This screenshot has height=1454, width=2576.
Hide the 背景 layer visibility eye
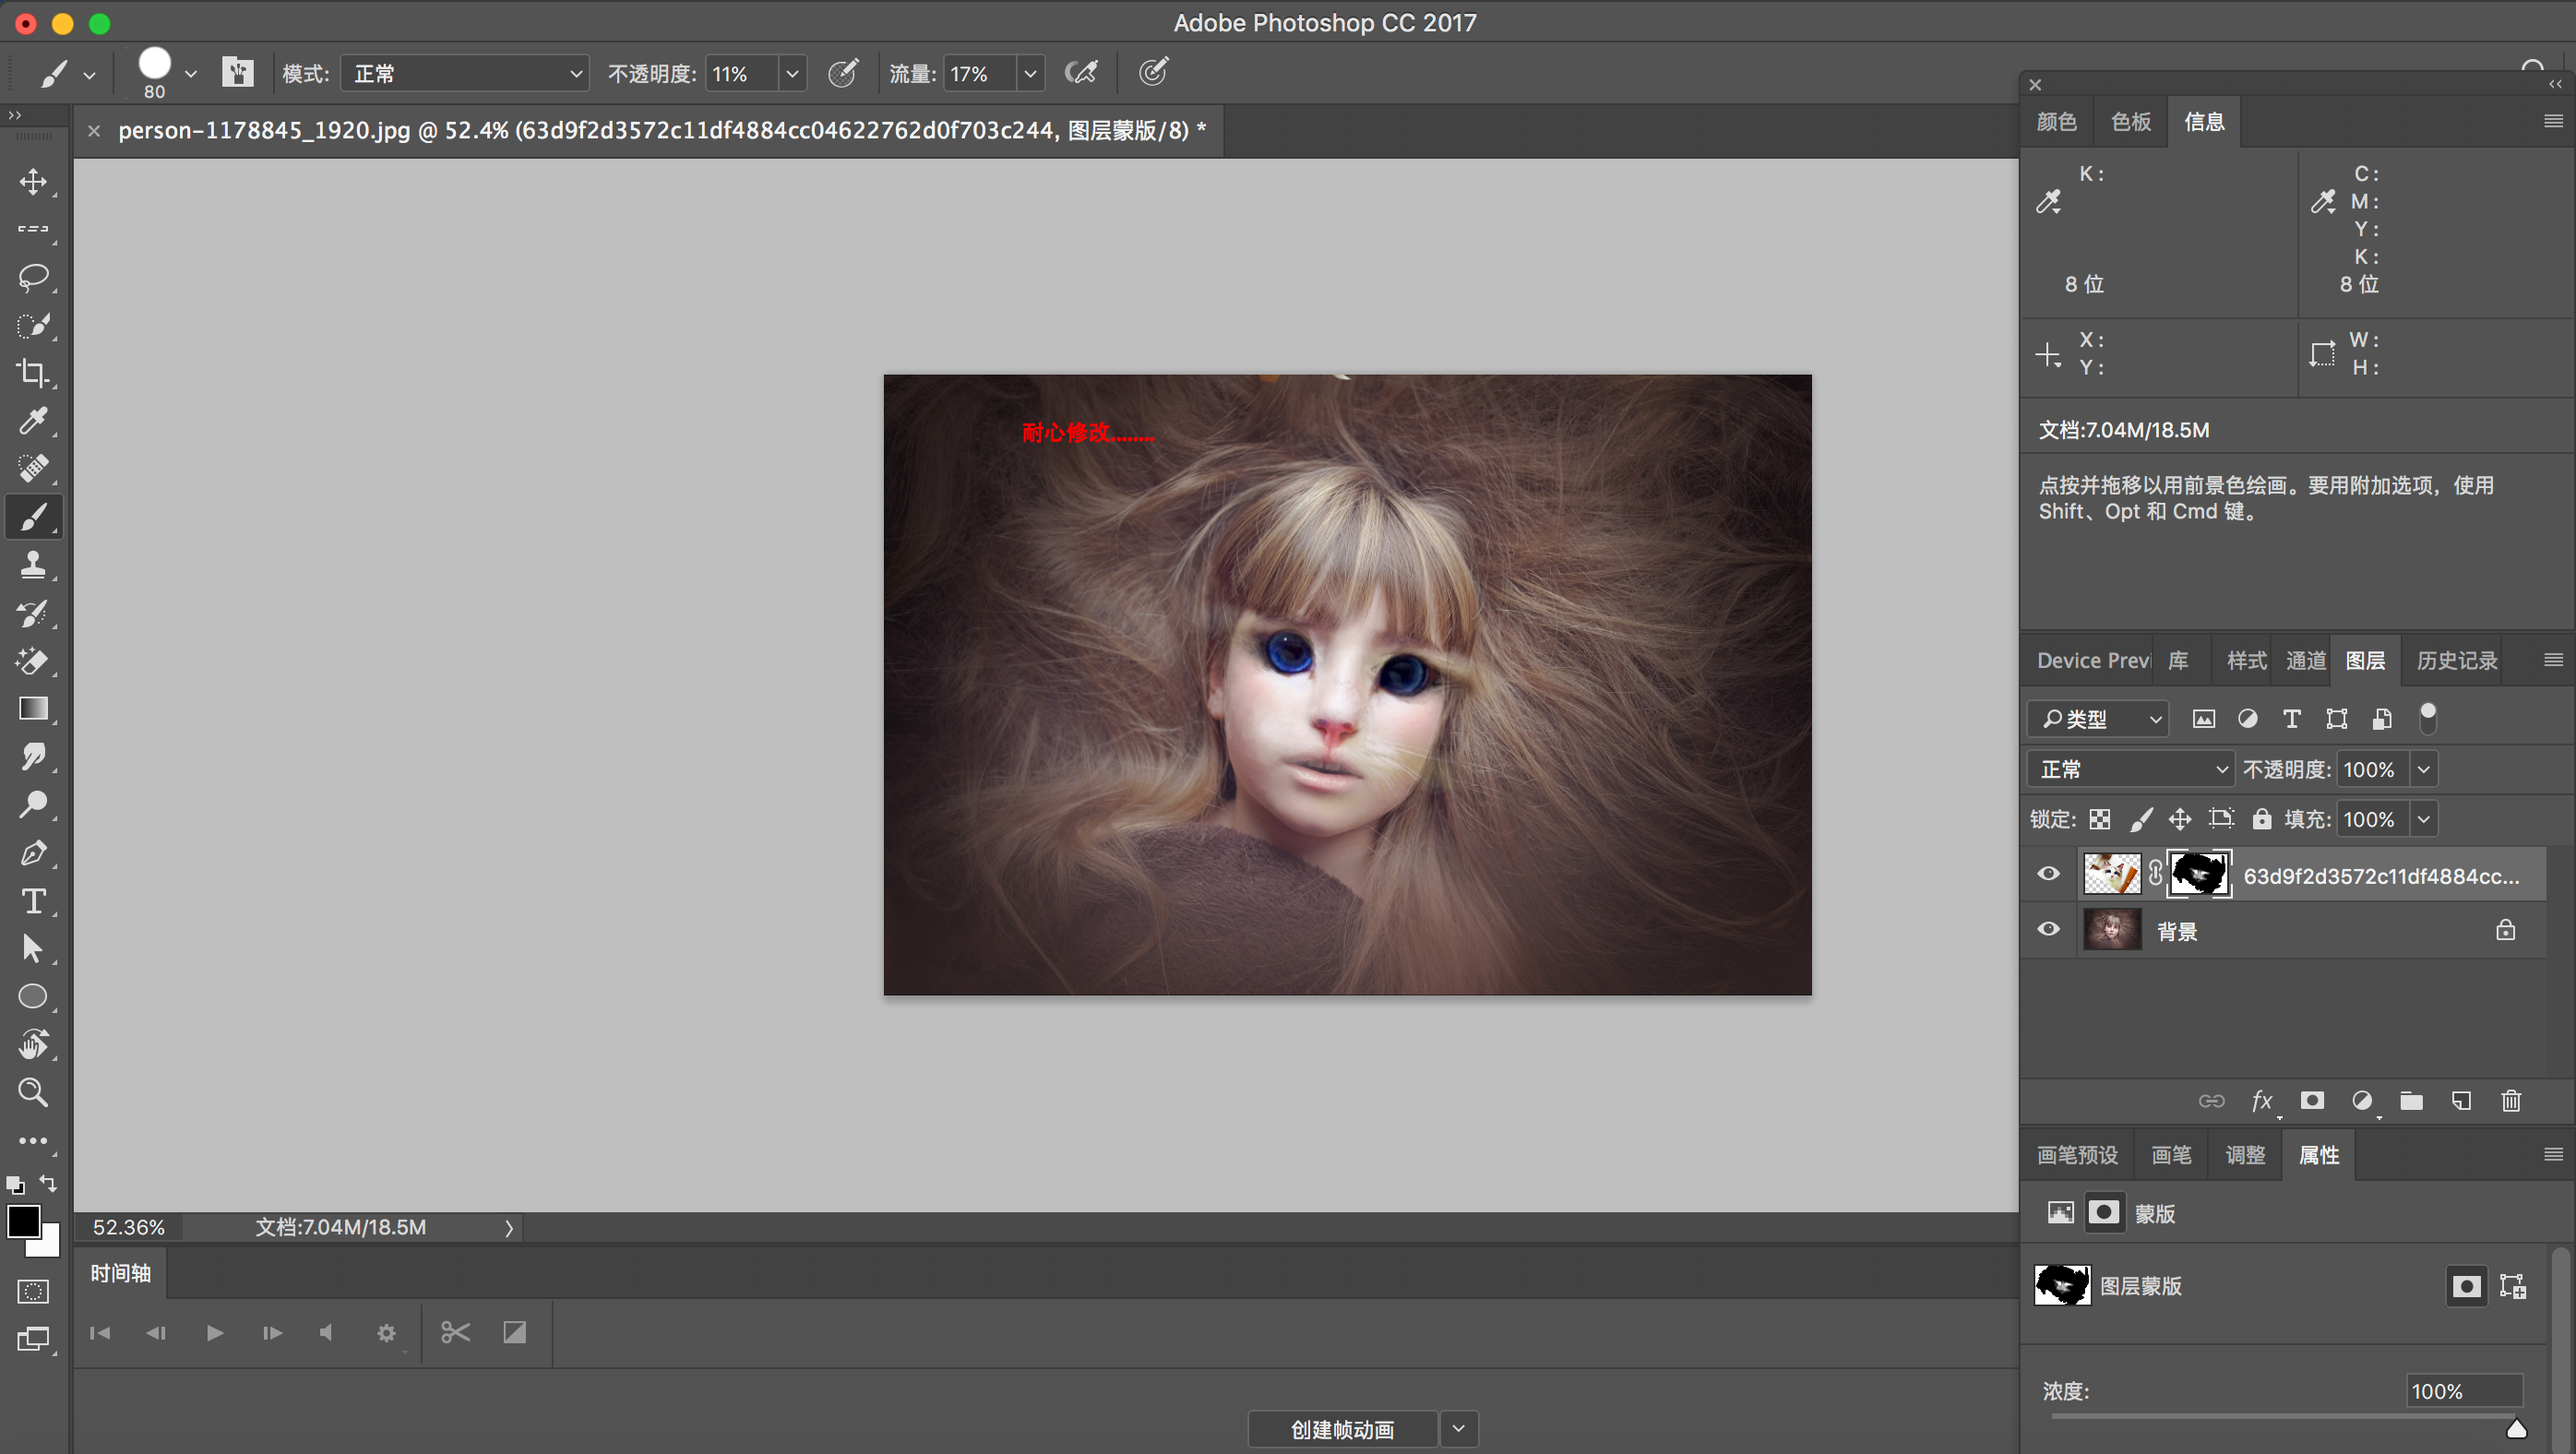click(2048, 929)
